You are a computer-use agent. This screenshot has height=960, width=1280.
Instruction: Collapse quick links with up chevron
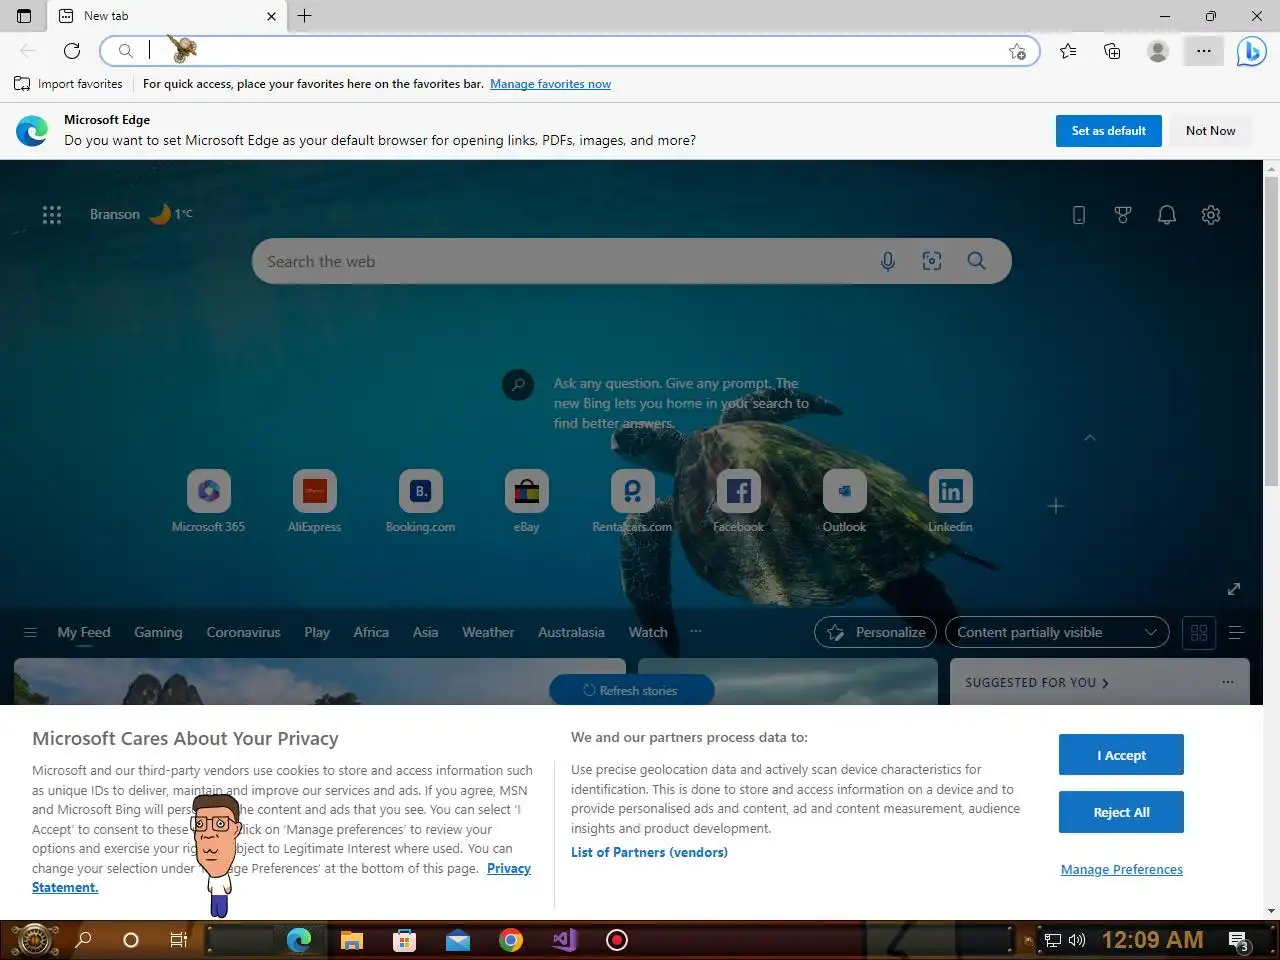pyautogui.click(x=1090, y=437)
